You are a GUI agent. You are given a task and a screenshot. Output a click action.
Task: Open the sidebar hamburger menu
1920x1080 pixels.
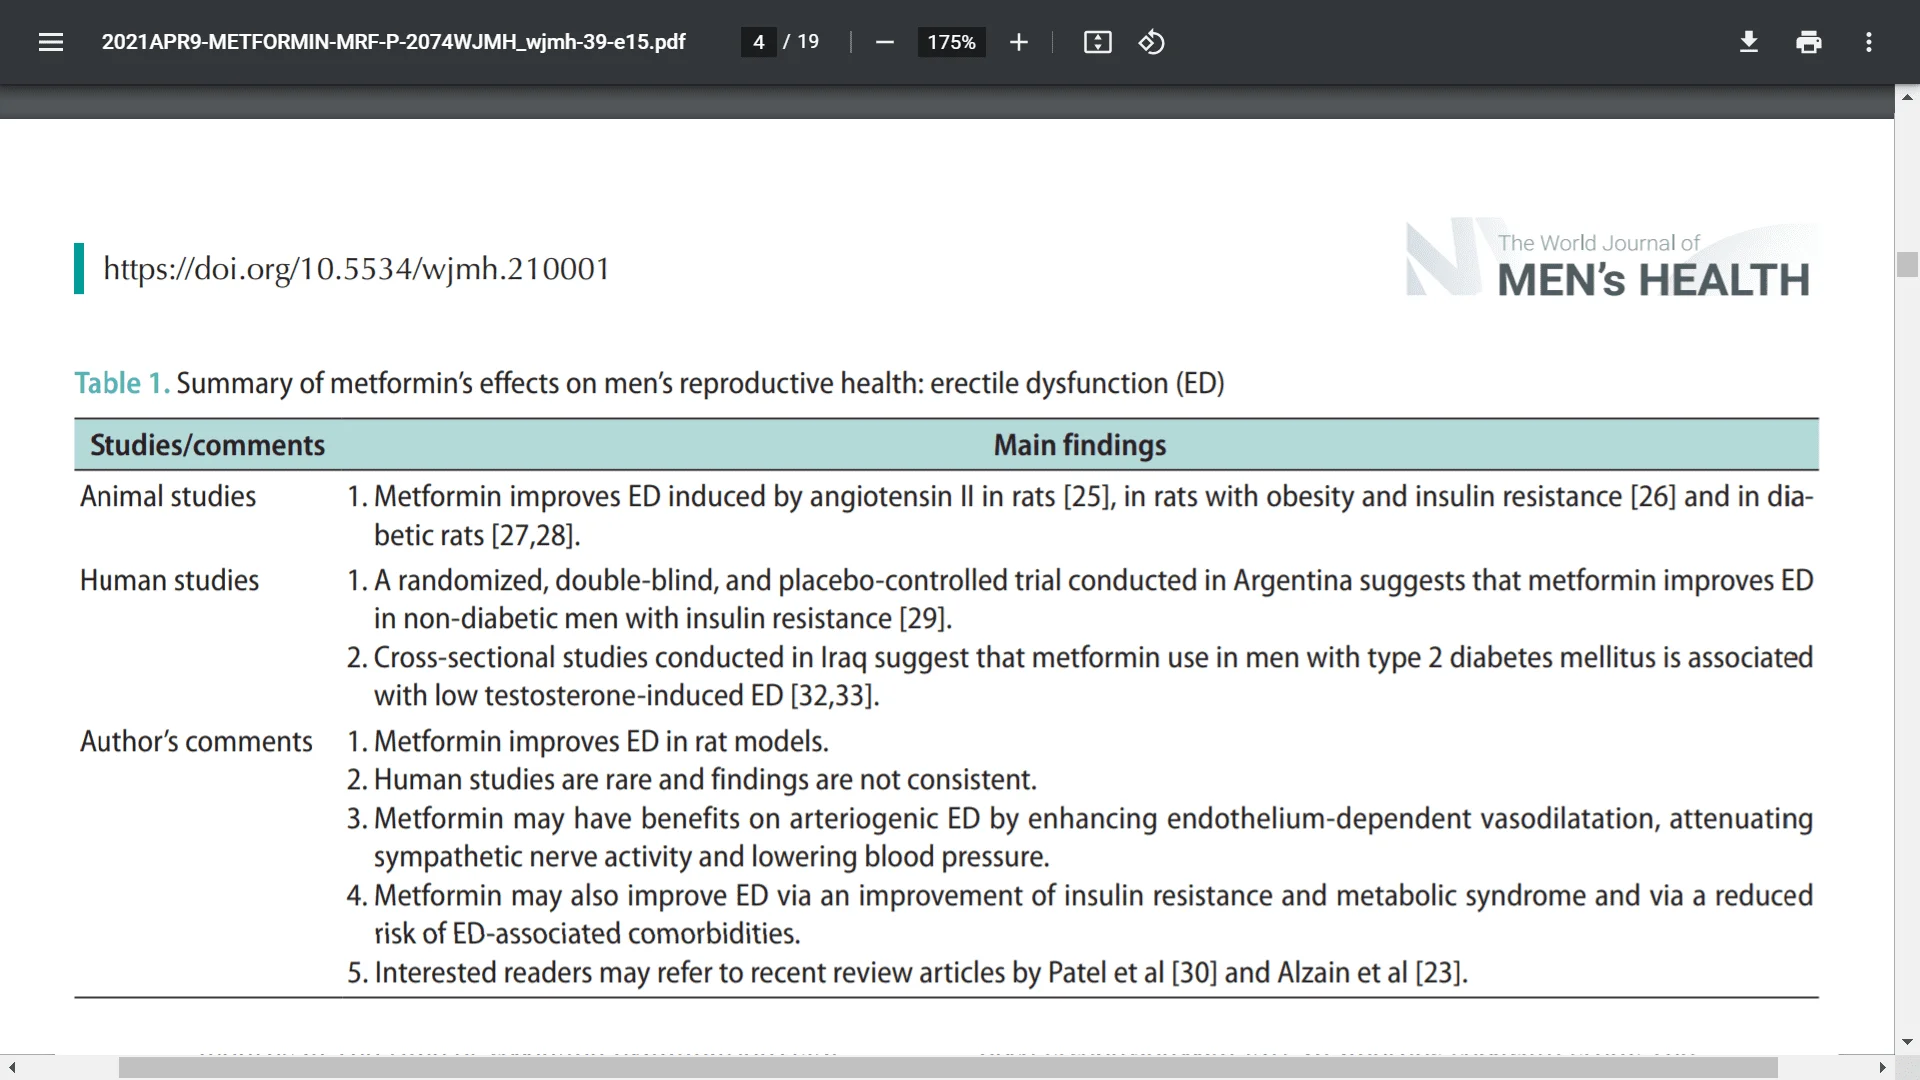(x=51, y=42)
